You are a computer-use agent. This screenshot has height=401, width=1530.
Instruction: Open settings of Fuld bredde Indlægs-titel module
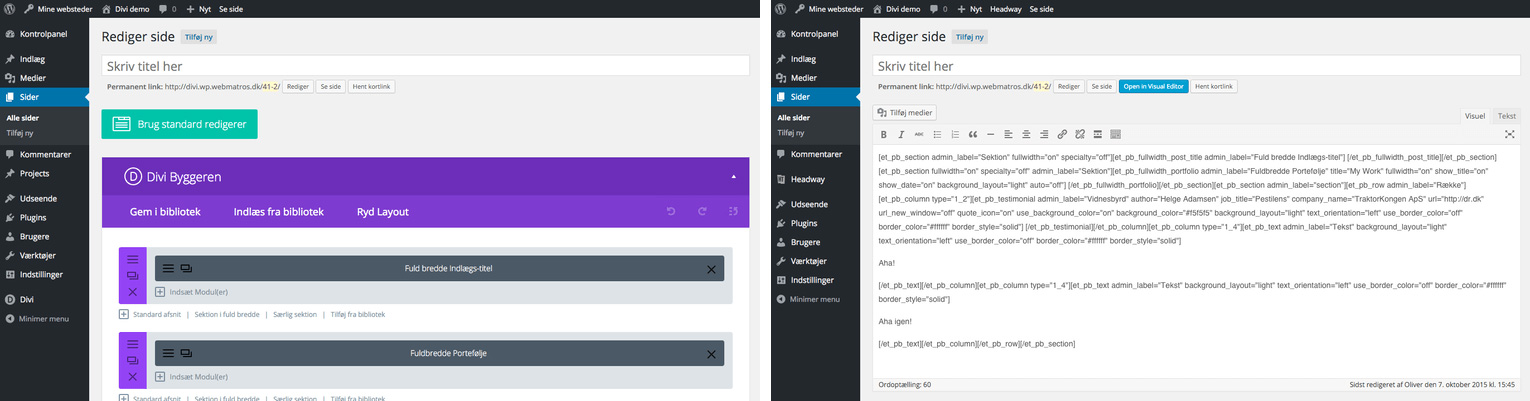tap(168, 269)
